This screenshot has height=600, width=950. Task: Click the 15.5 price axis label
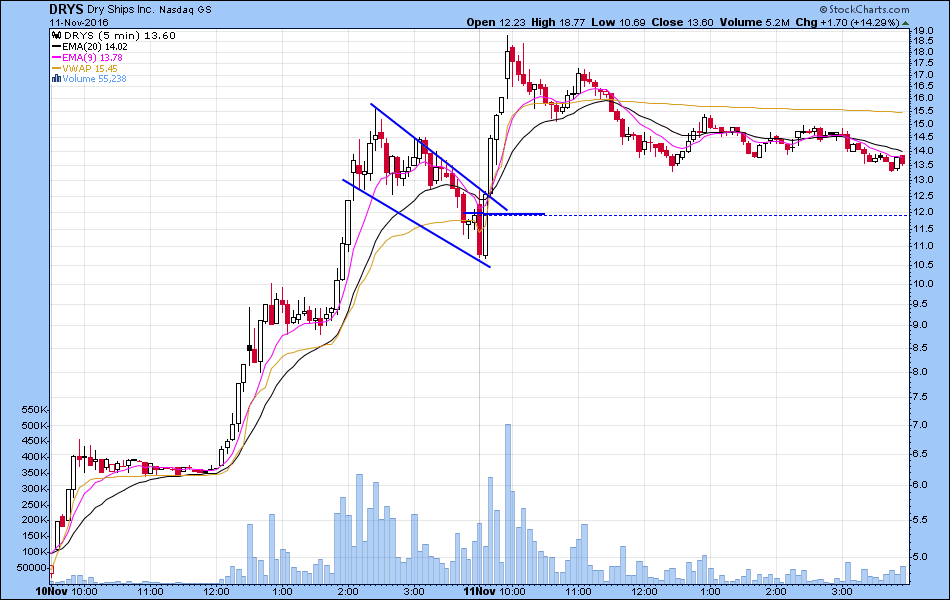point(924,111)
